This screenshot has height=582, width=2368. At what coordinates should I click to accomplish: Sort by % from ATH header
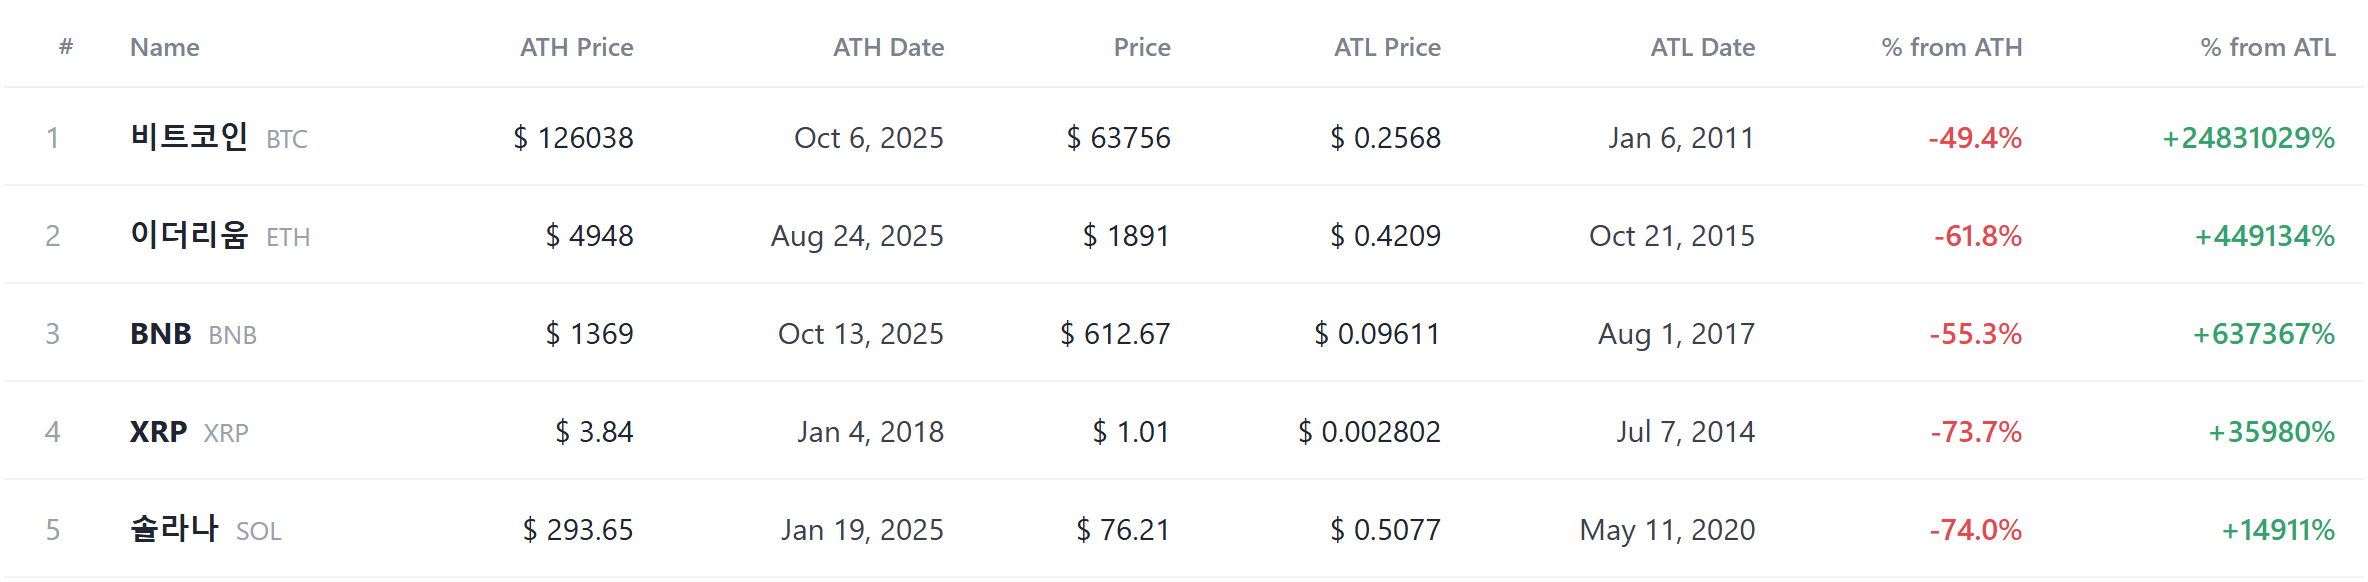[1951, 47]
